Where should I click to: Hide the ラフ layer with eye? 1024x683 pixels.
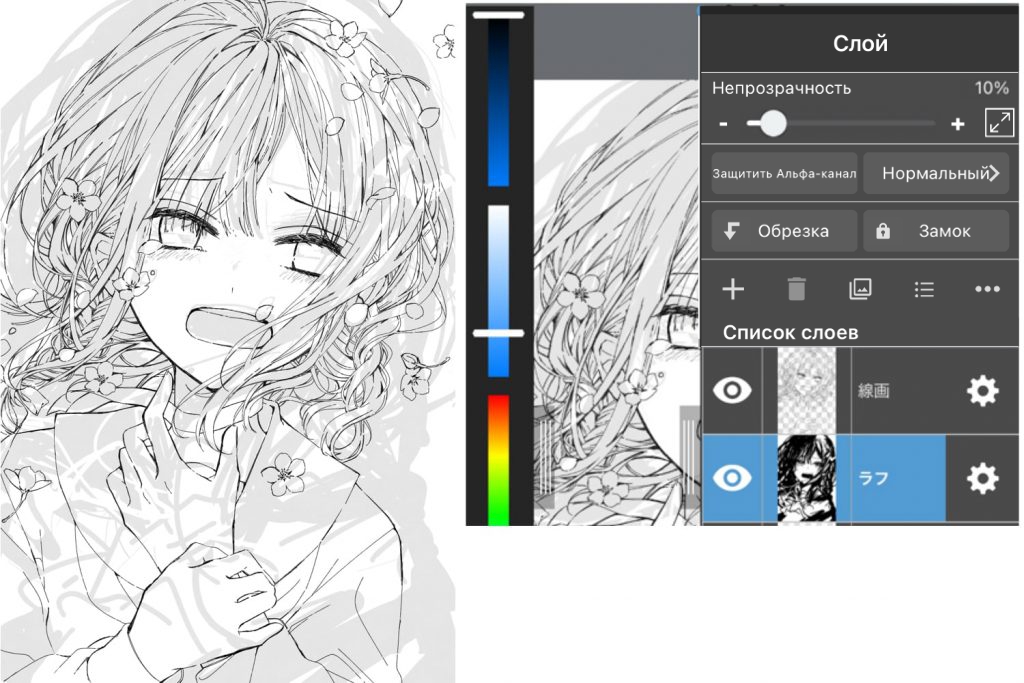coord(731,478)
